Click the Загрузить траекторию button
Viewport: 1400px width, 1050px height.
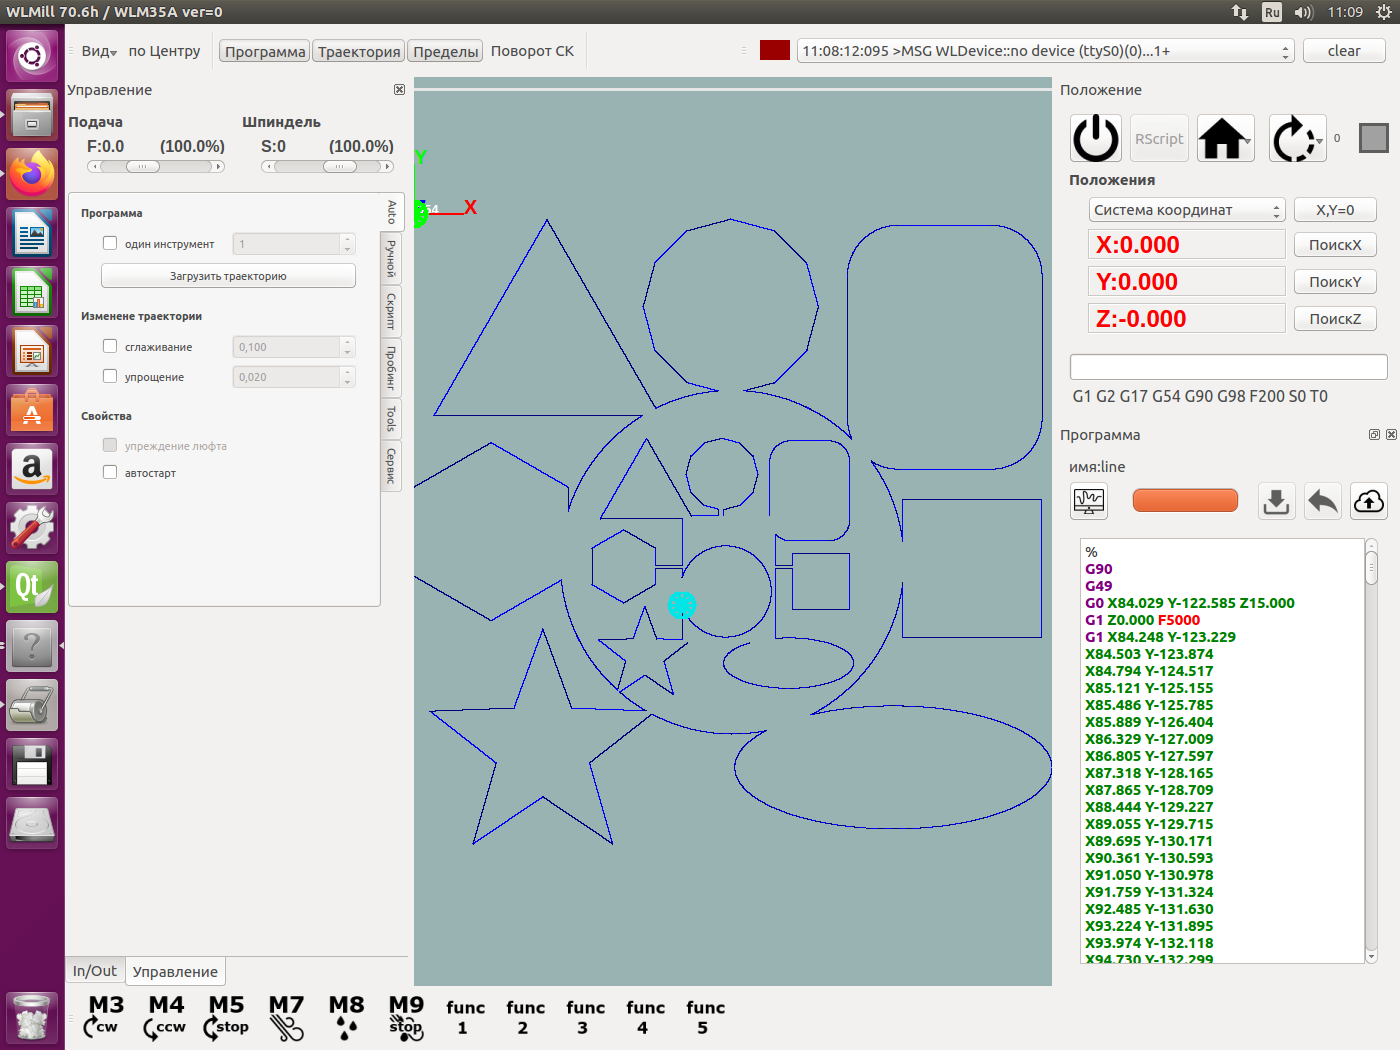[228, 276]
